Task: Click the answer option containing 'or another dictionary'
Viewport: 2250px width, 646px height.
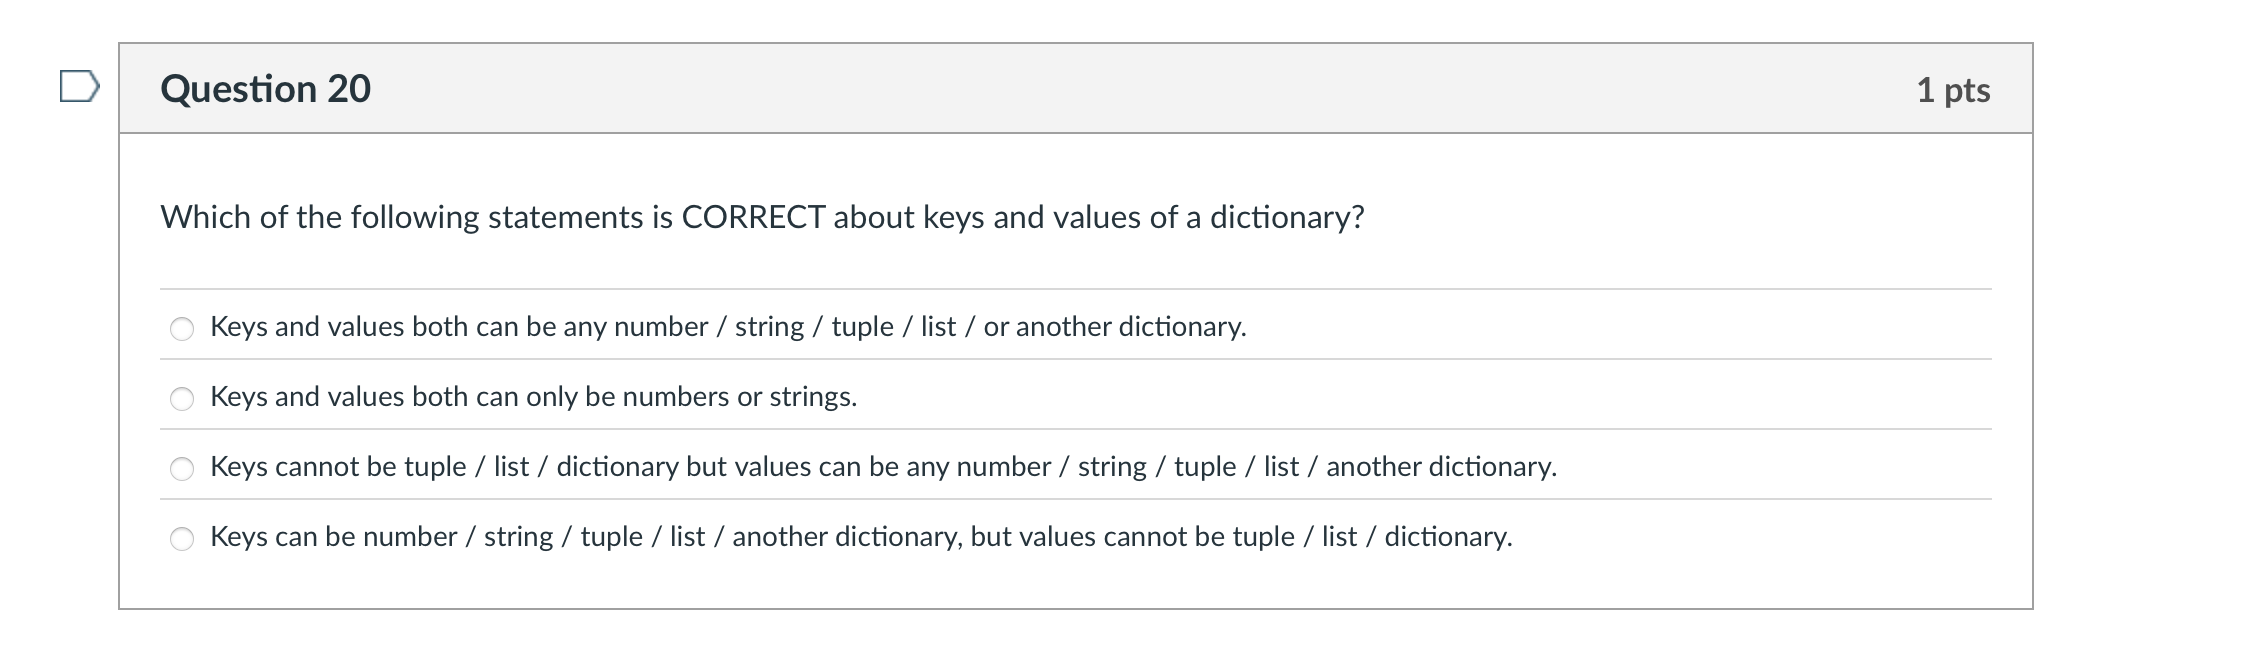Action: pos(727,326)
